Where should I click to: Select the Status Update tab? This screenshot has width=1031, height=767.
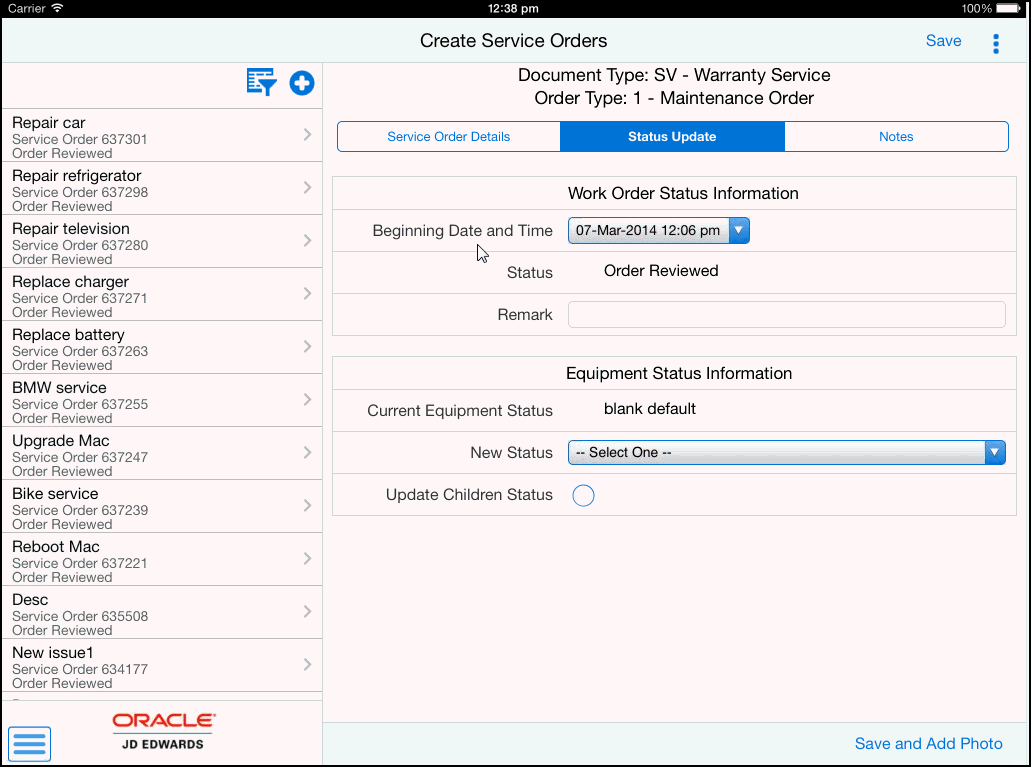click(x=672, y=137)
